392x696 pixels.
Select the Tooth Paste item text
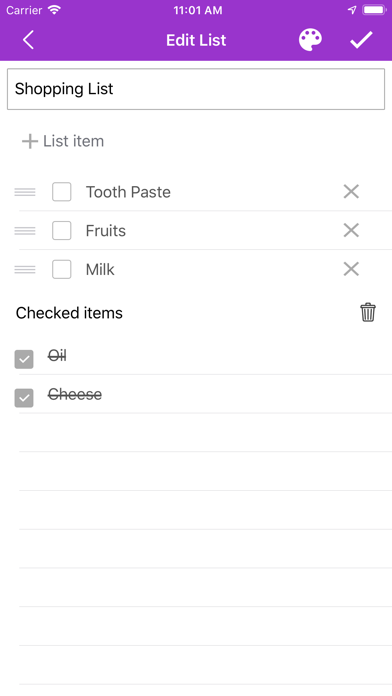coord(128,192)
